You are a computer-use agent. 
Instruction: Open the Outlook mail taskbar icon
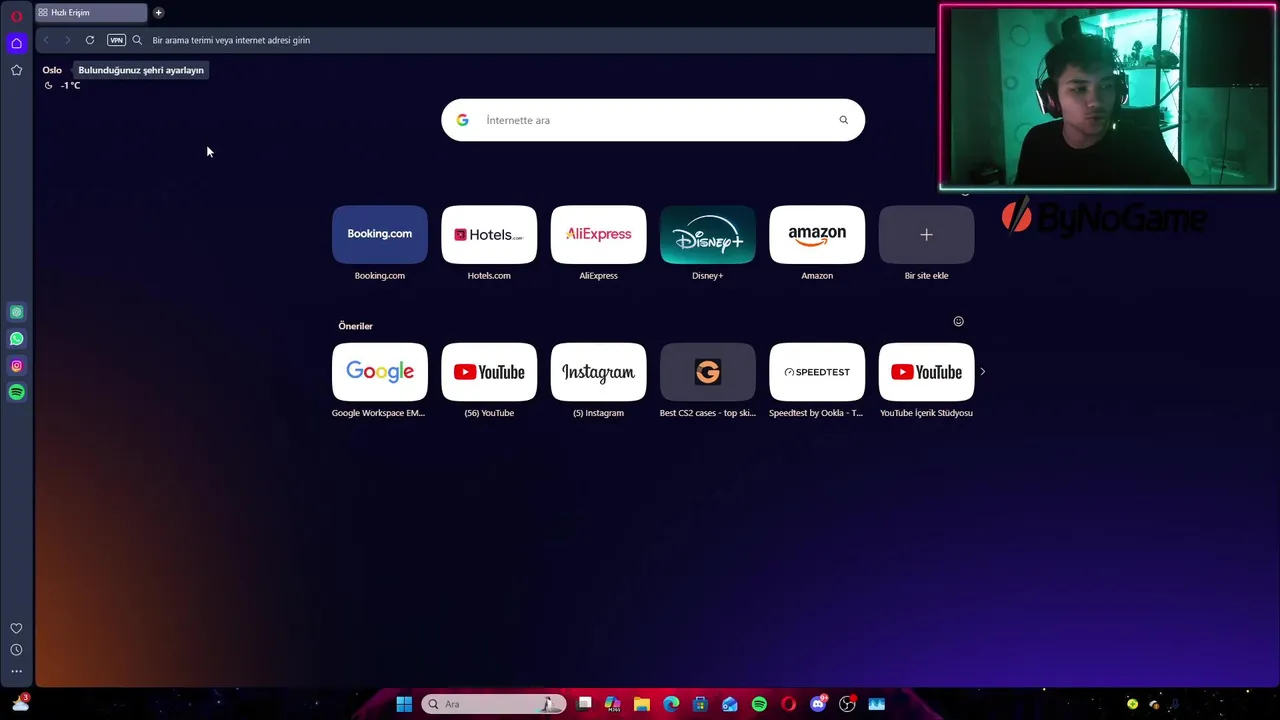[x=730, y=704]
